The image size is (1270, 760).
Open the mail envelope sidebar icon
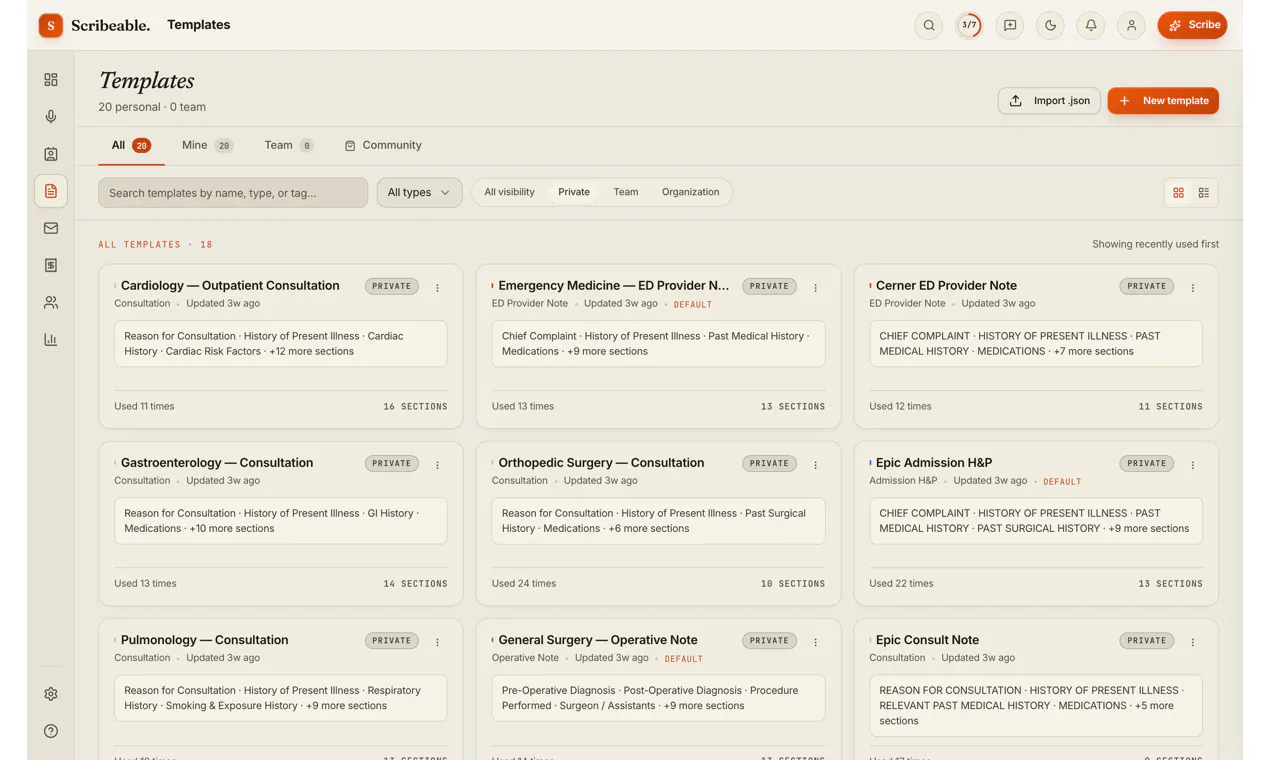(51, 228)
